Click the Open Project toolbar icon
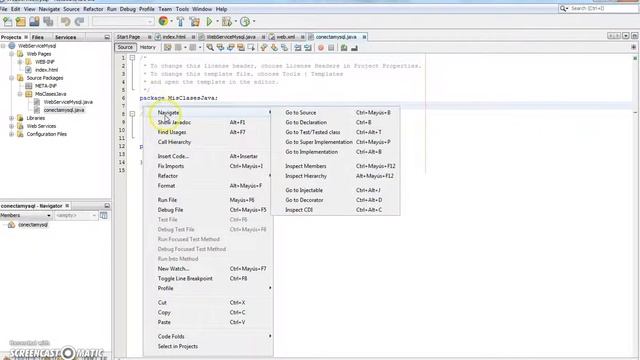The image size is (640, 360). click(x=34, y=22)
